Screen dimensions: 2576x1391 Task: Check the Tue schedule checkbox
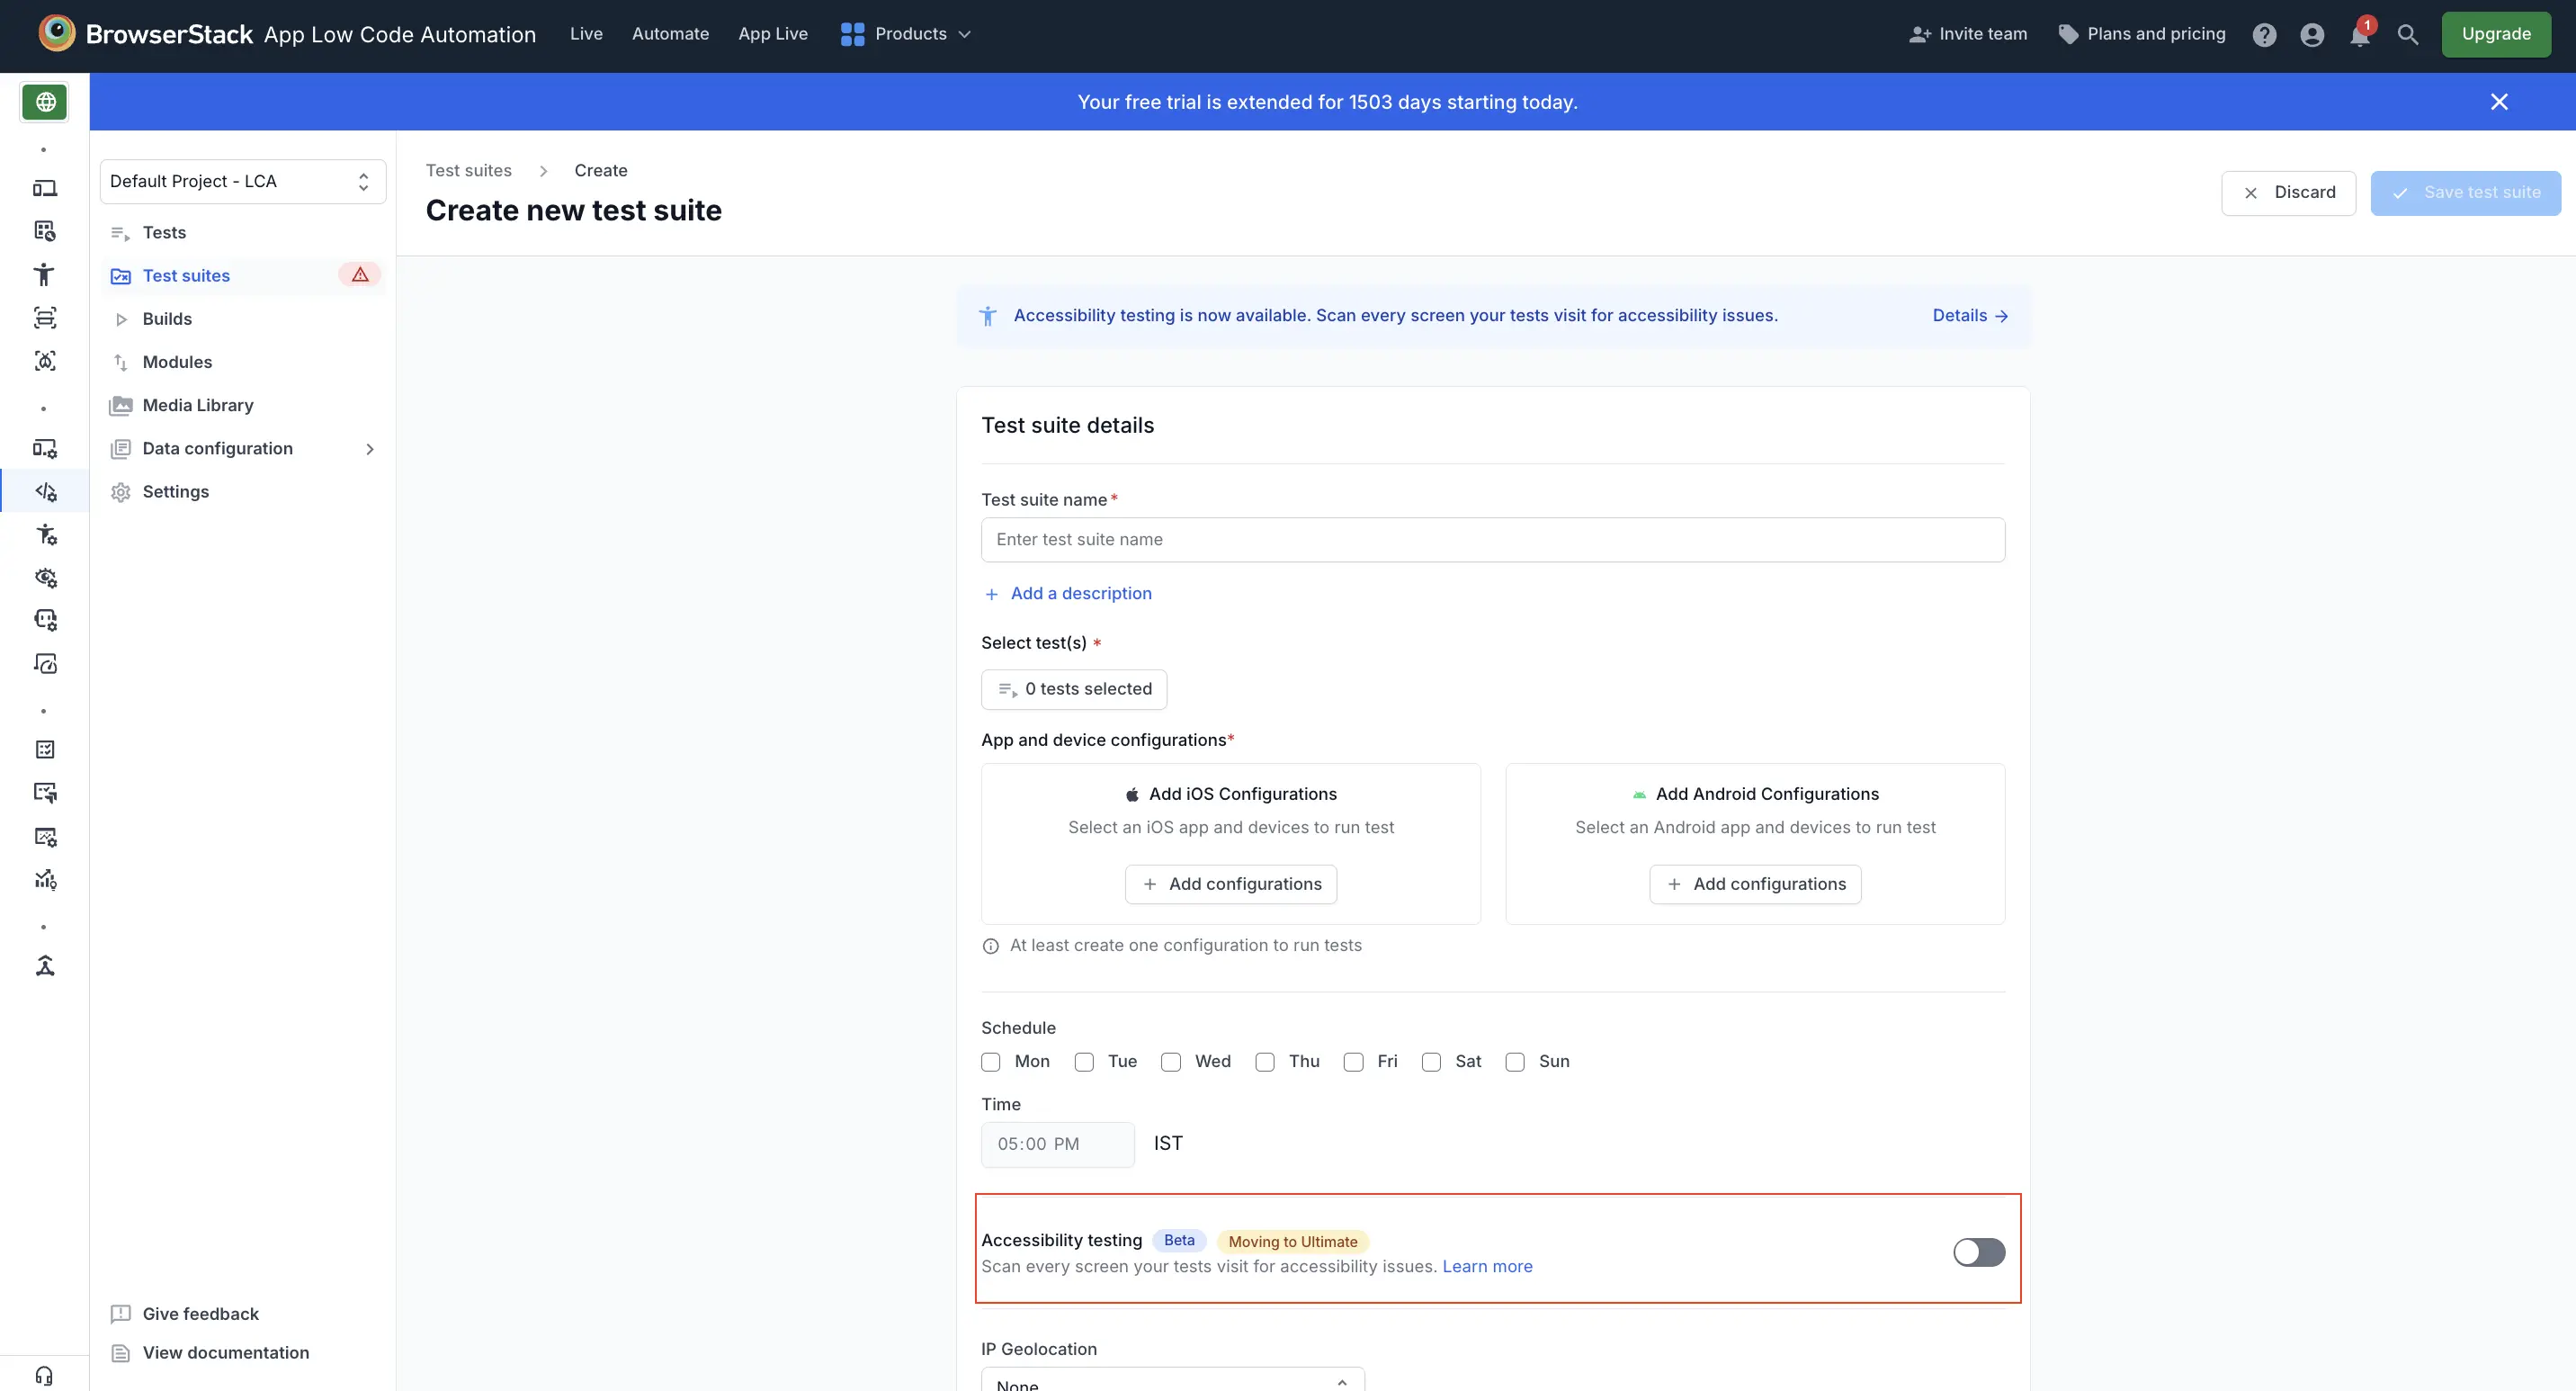[1084, 1062]
